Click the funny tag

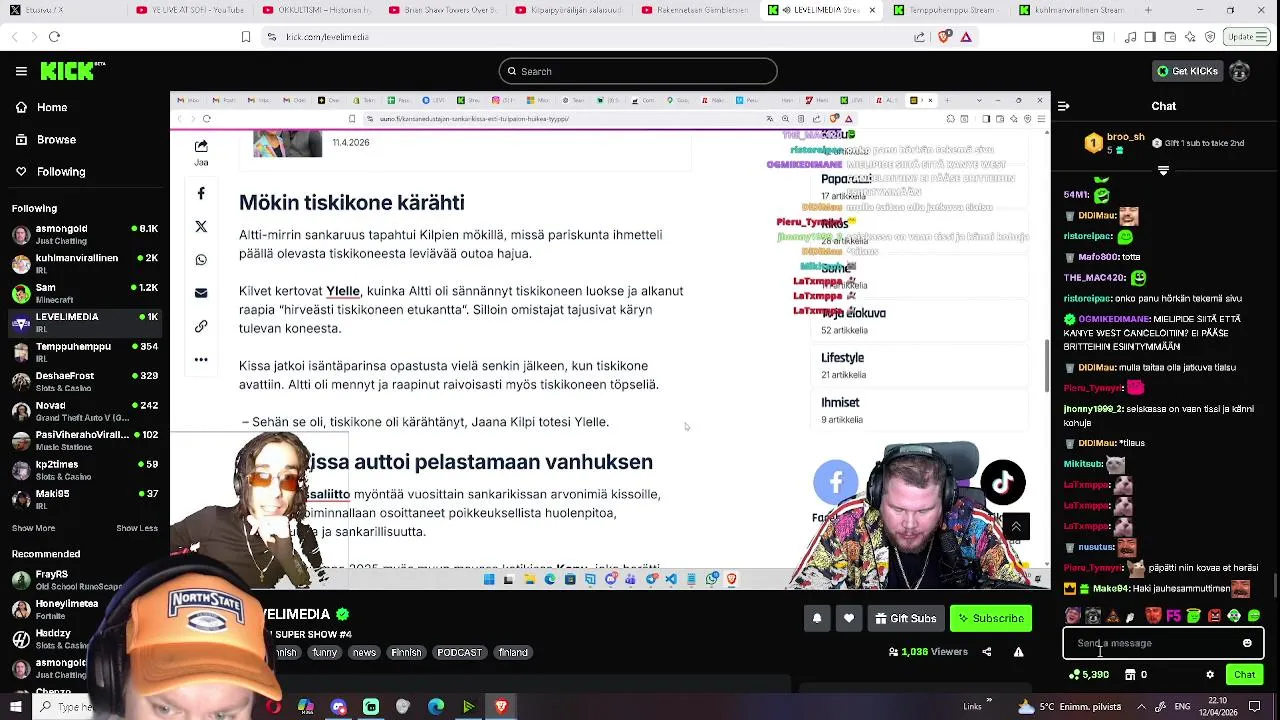324,652
